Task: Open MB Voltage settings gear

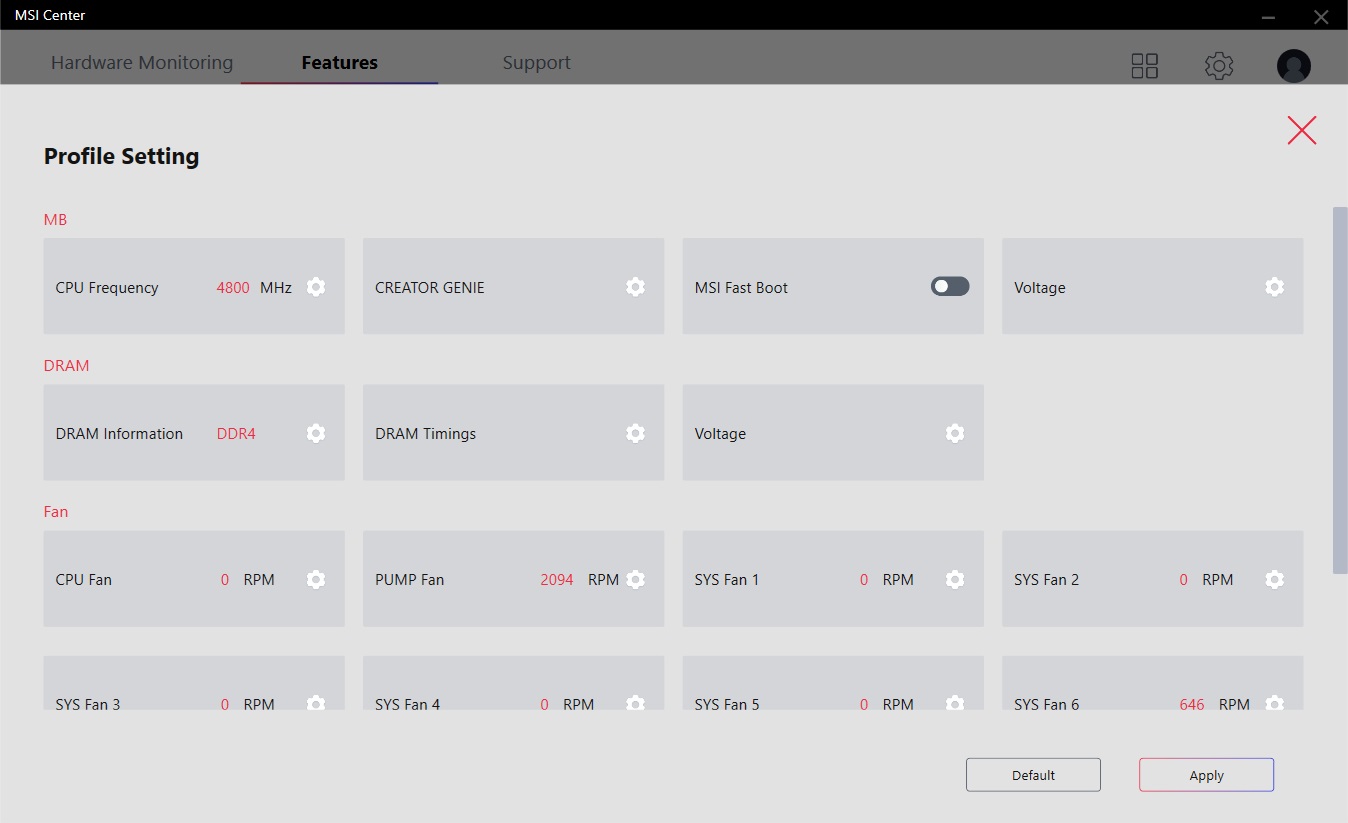Action: (x=1274, y=287)
